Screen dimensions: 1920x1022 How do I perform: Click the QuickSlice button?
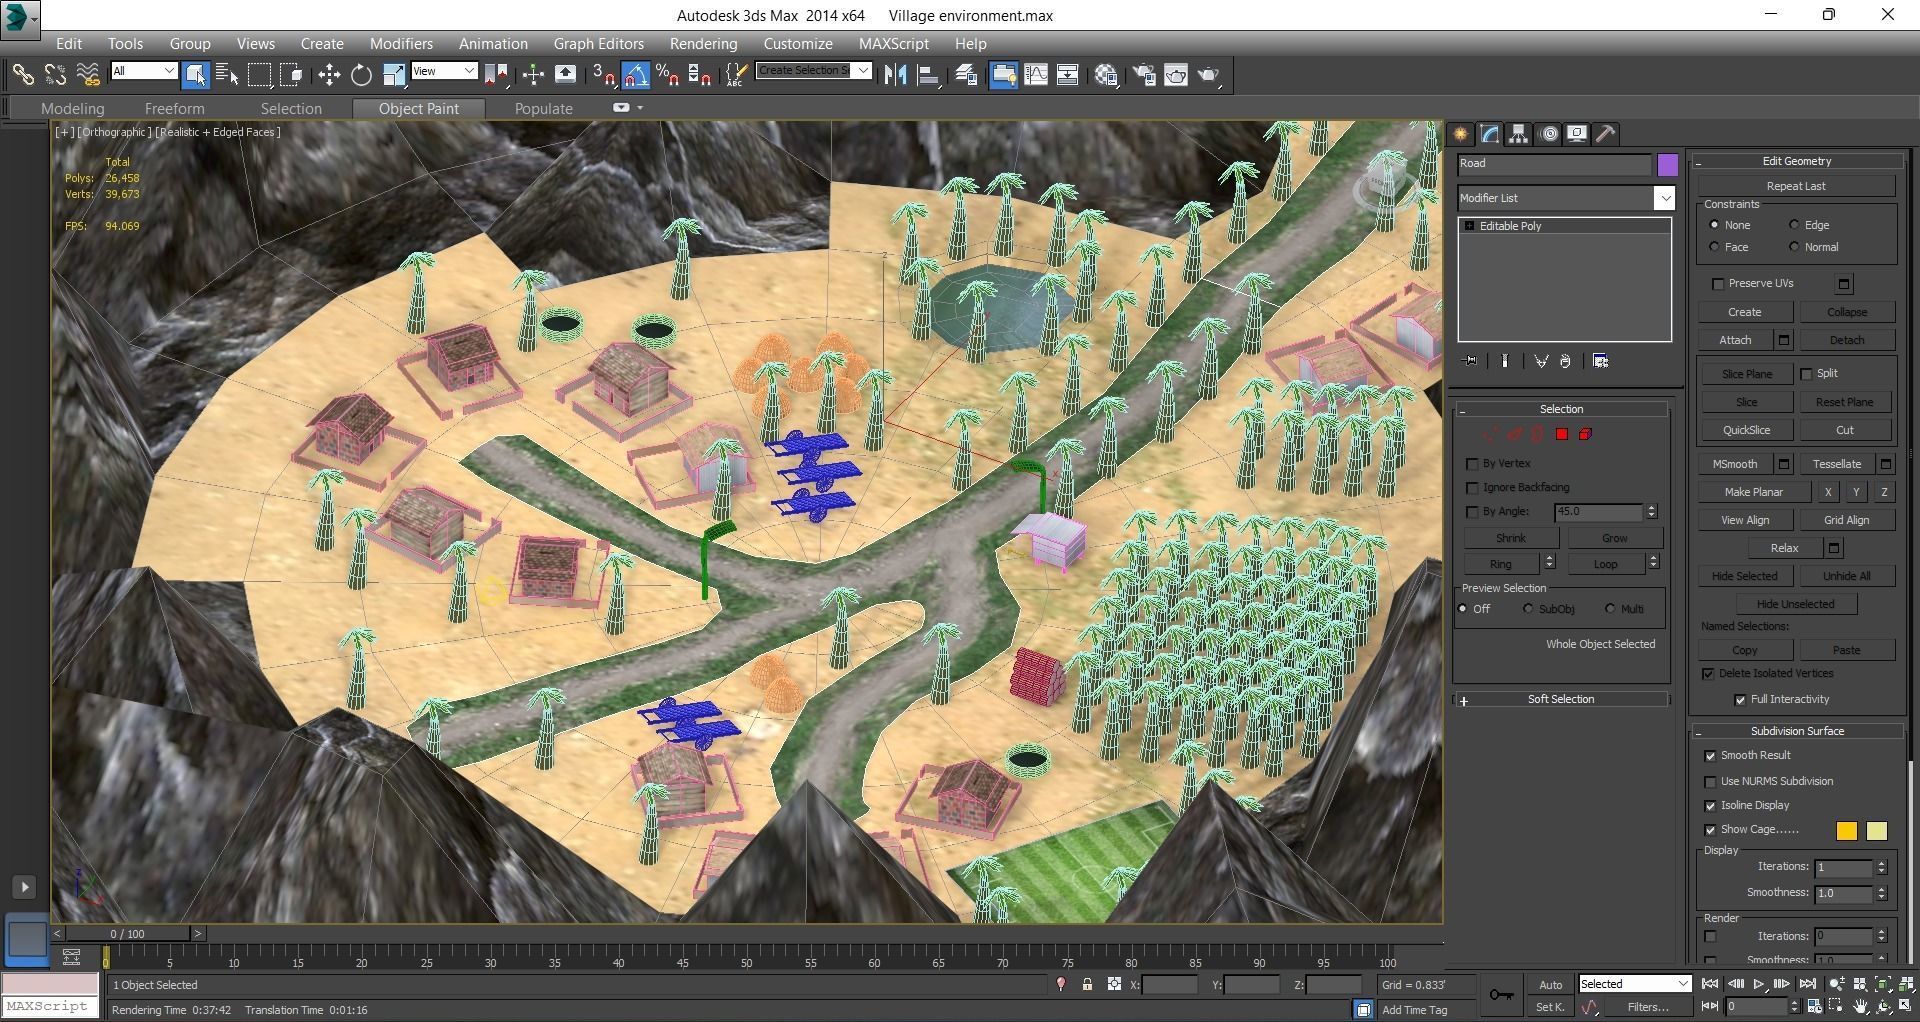tap(1746, 430)
